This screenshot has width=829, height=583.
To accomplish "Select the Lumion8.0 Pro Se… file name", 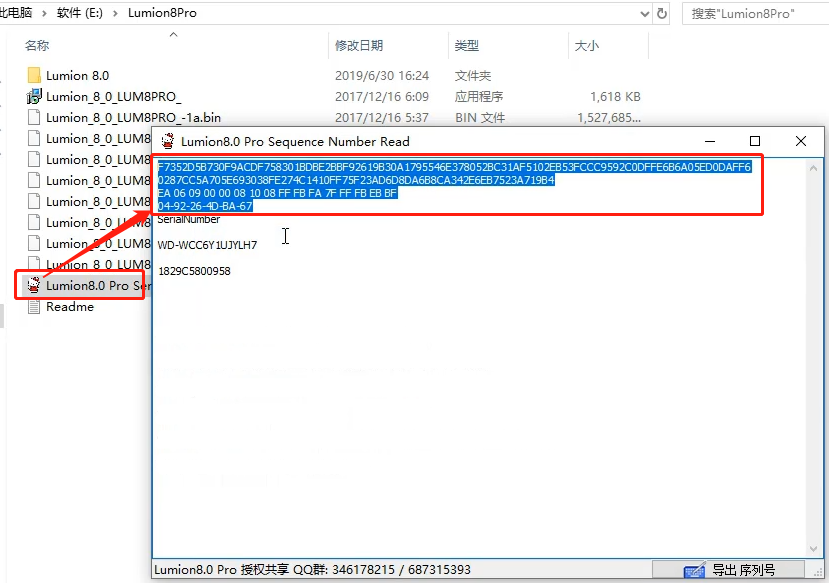I will coord(98,285).
